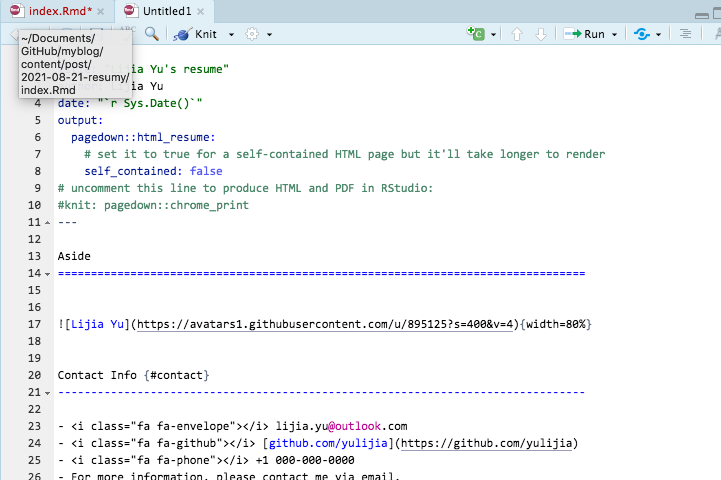This screenshot has height=480, width=721.
Task: Expand the Run options dropdown arrow
Action: [x=615, y=34]
